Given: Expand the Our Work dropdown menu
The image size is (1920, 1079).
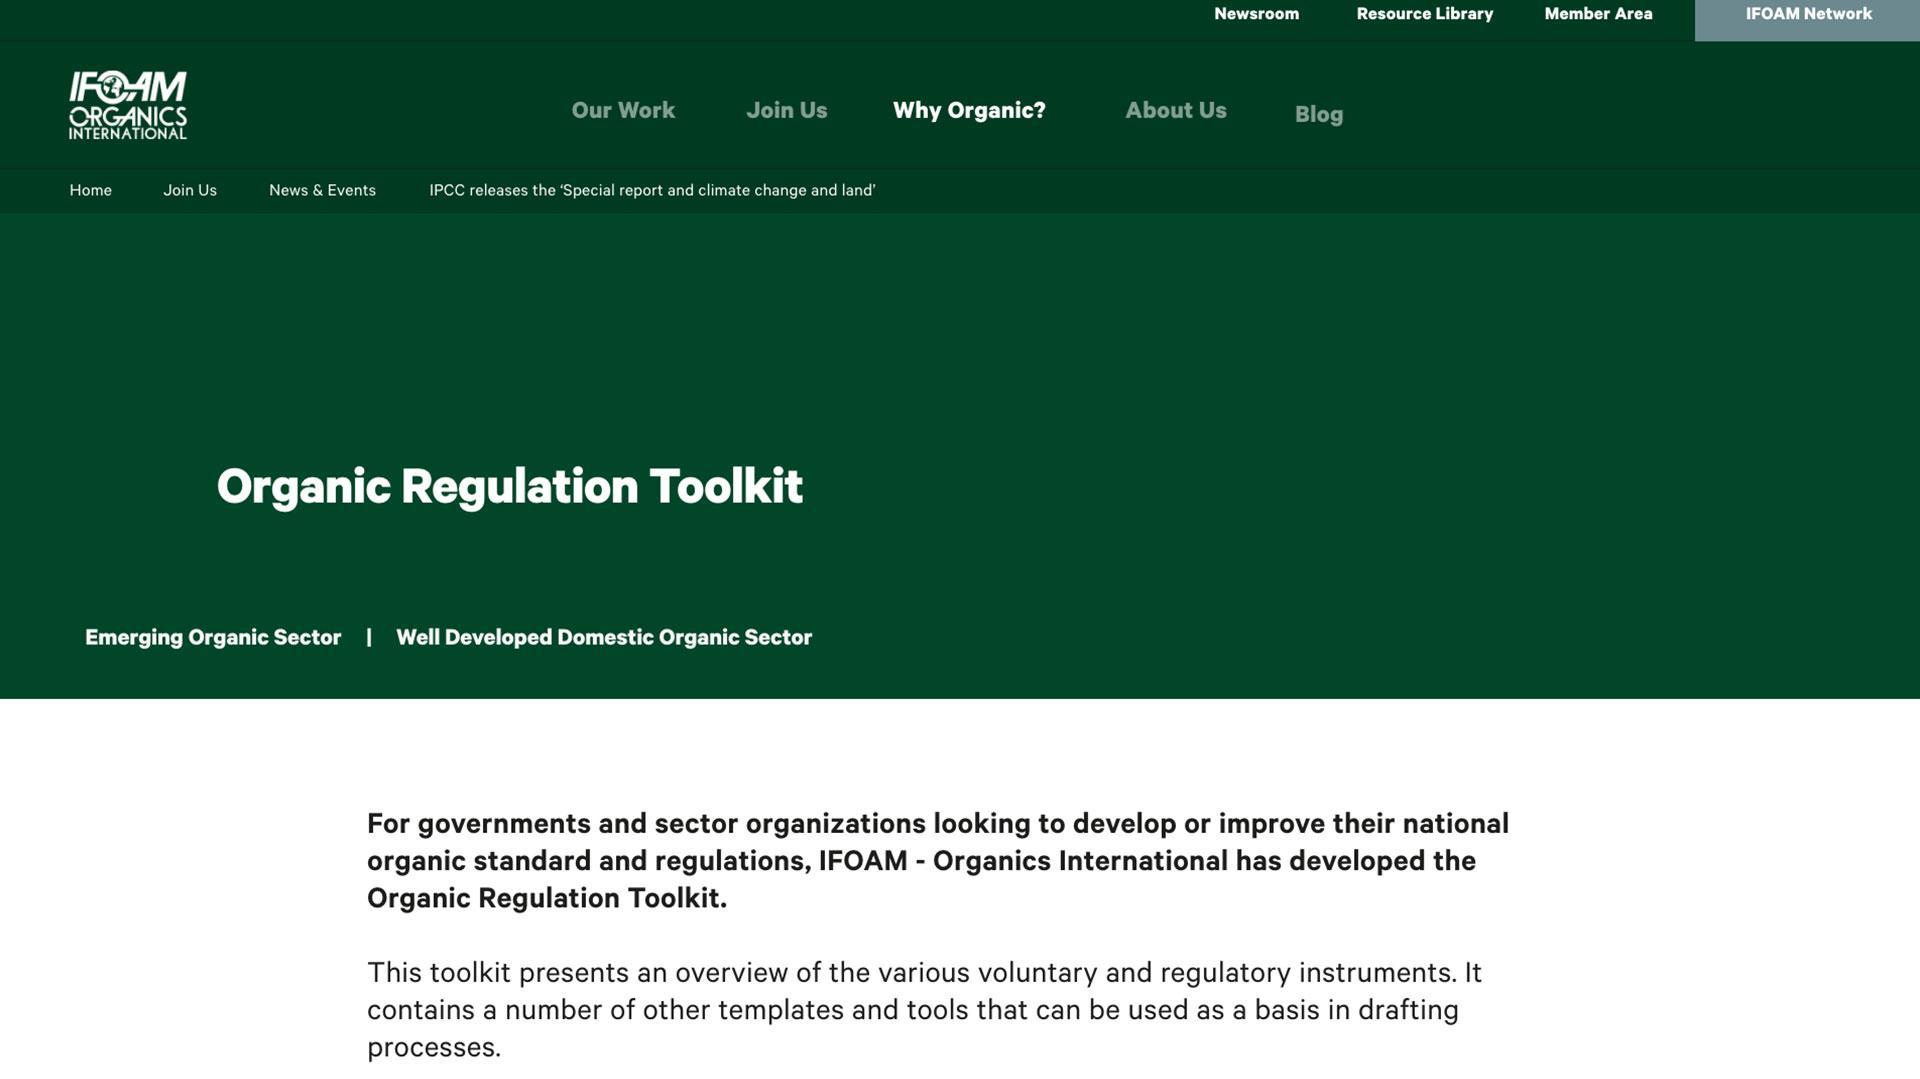Looking at the screenshot, I should [x=622, y=110].
